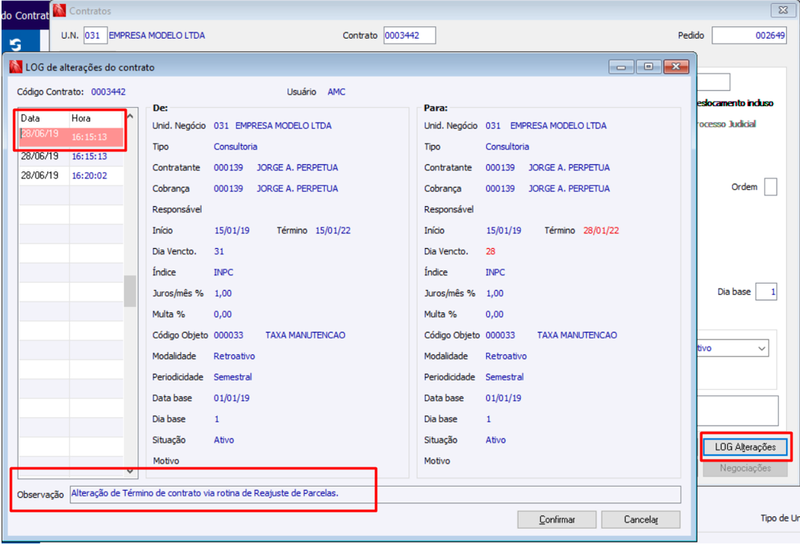Click the Data column header

(x=30, y=118)
